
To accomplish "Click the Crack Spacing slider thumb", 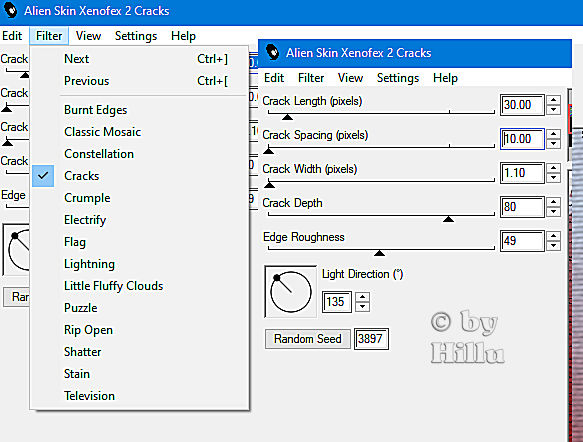I will click(x=268, y=151).
